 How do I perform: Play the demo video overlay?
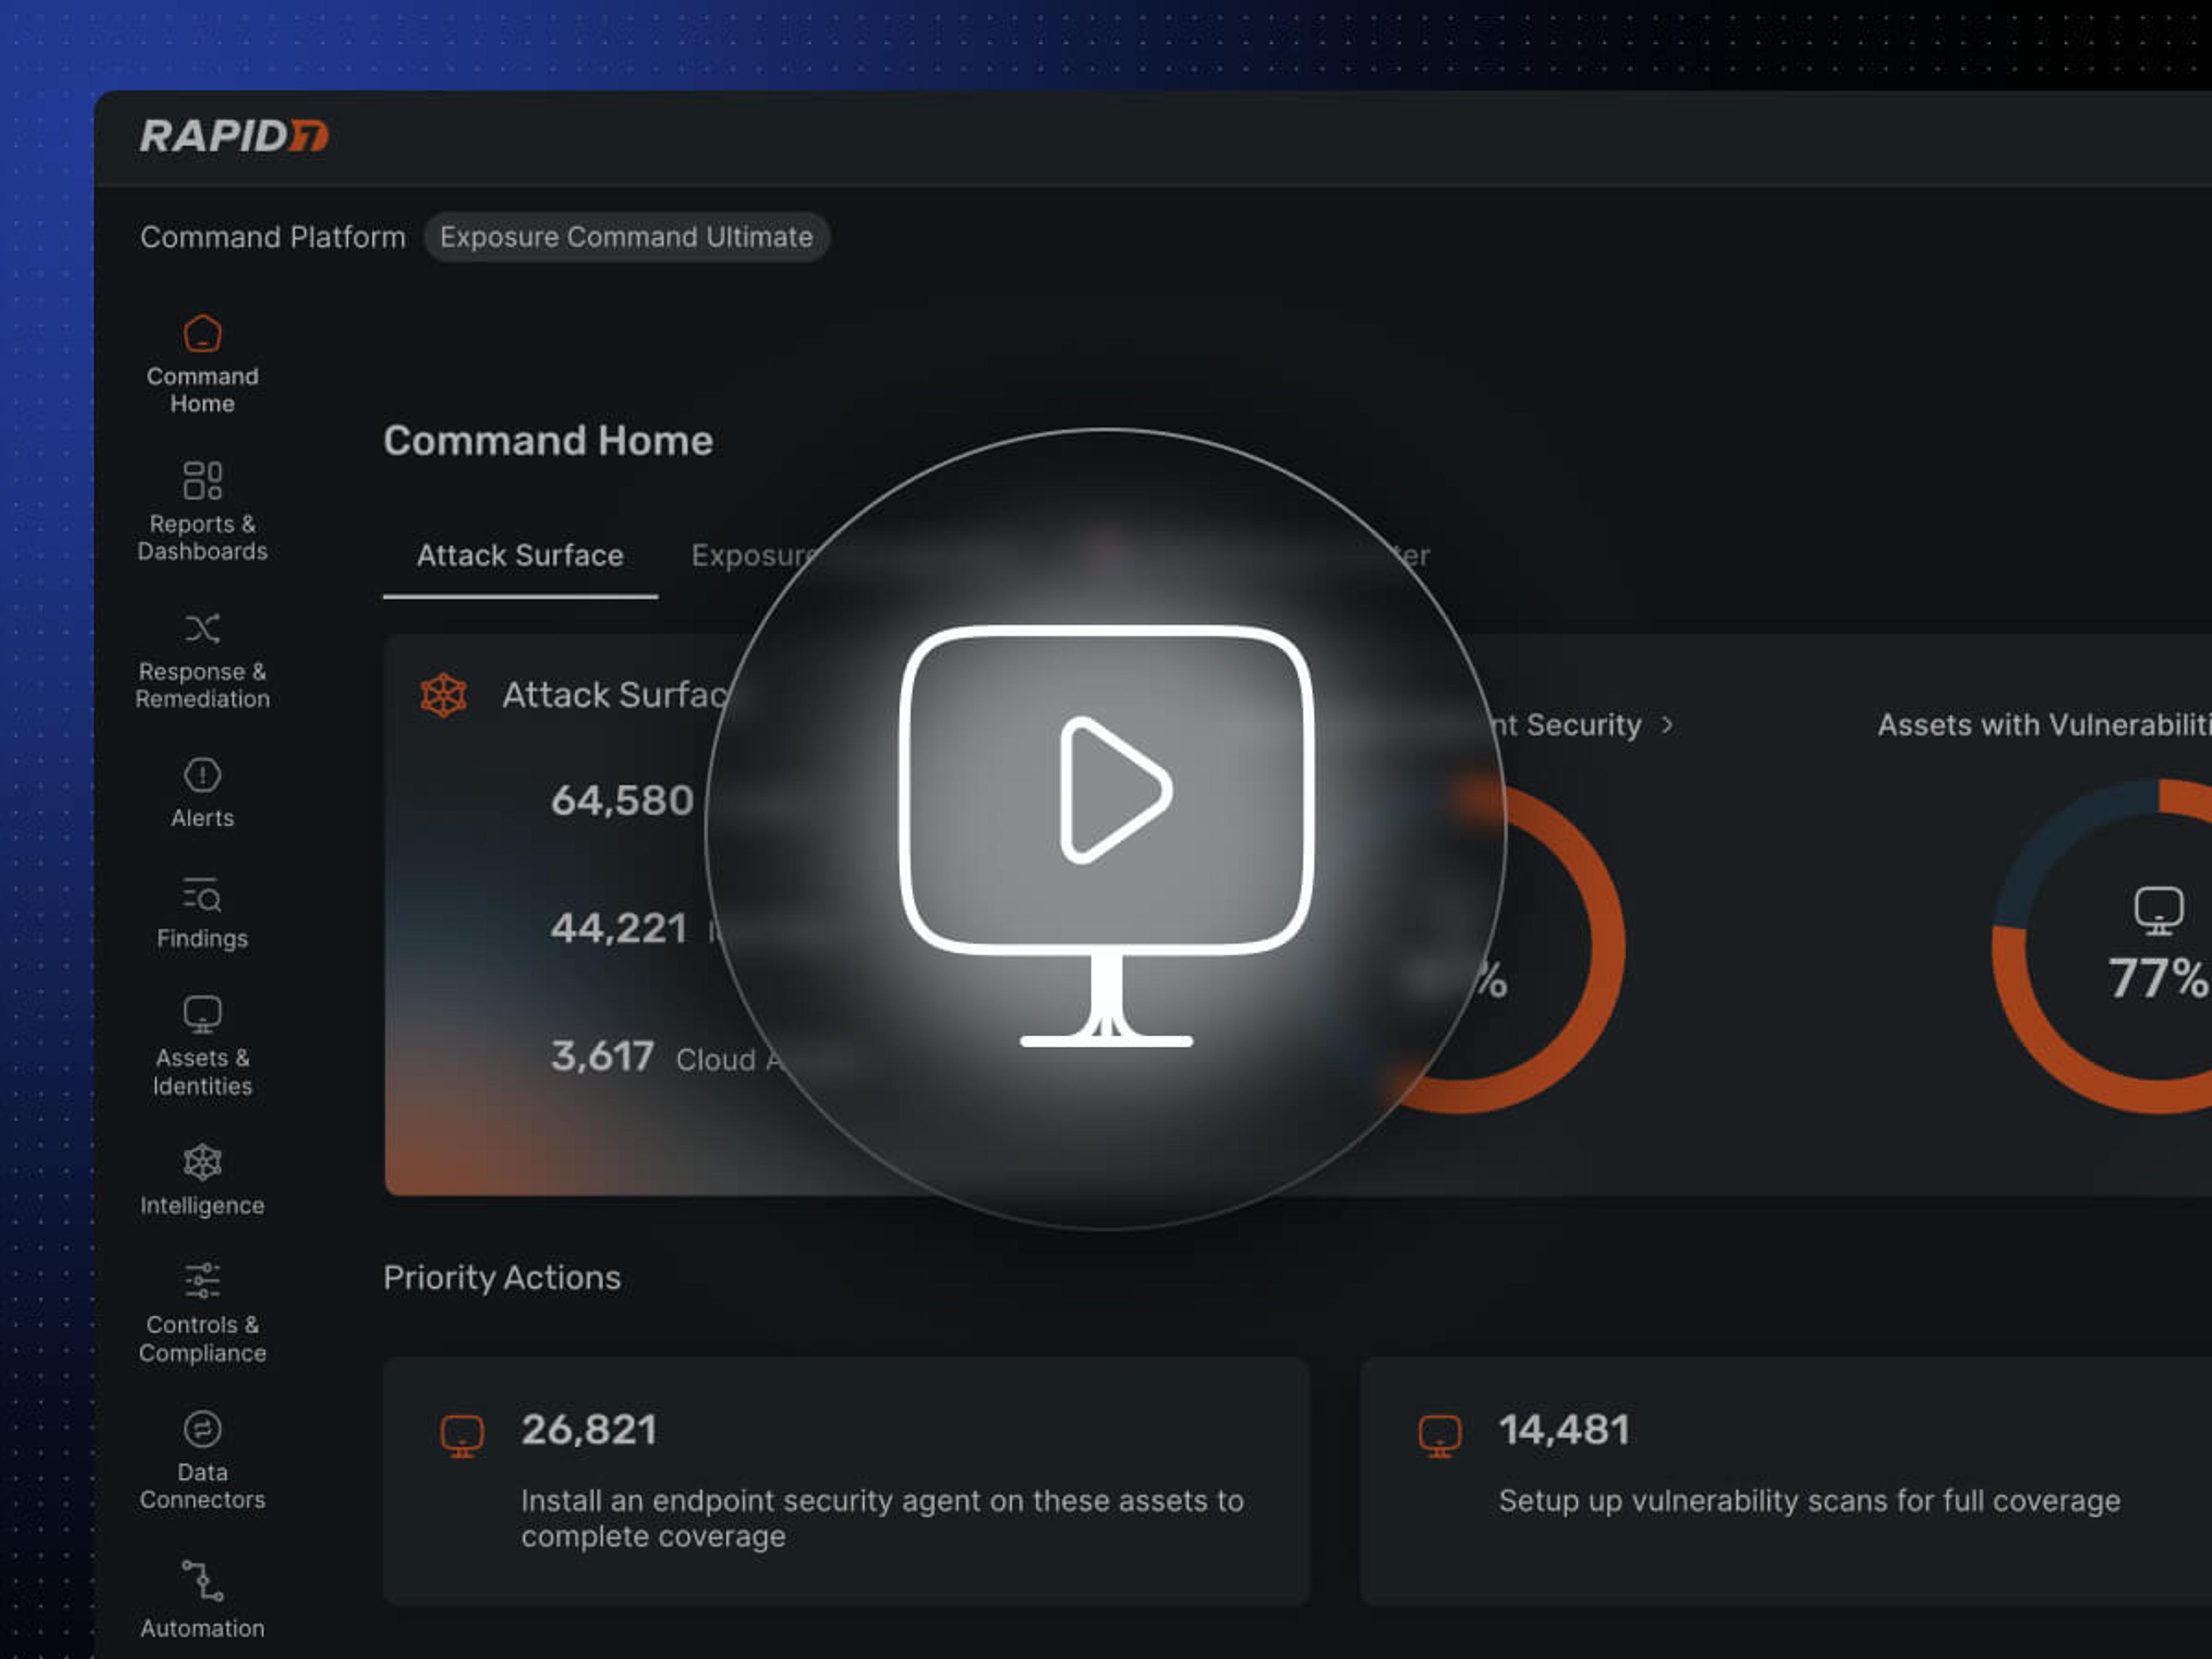(1106, 829)
